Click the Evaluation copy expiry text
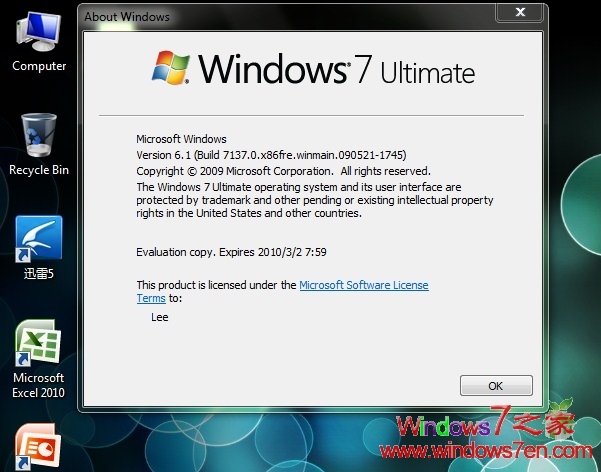 pyautogui.click(x=232, y=252)
